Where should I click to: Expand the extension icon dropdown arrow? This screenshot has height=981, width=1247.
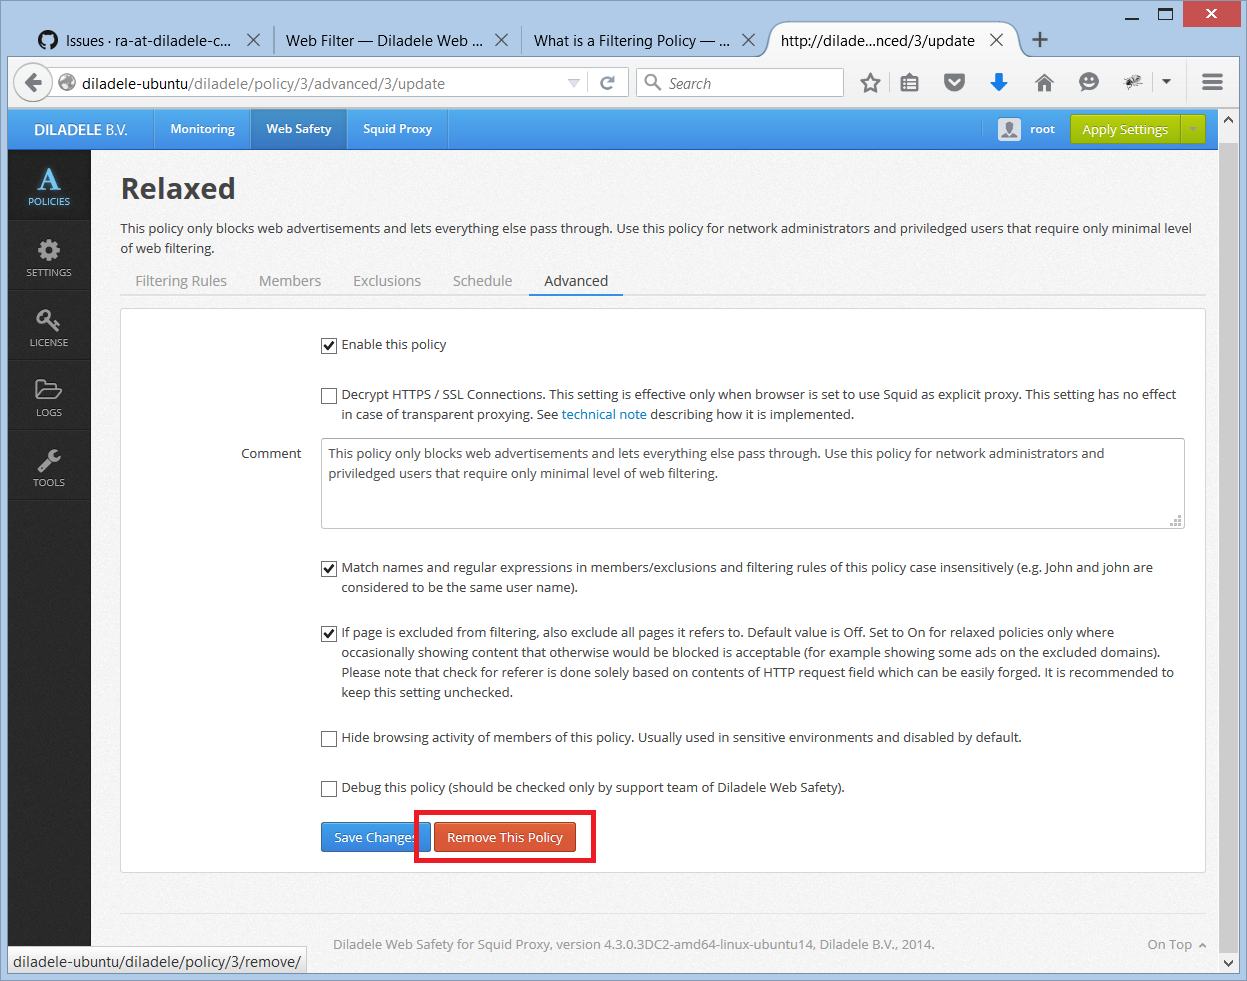(1166, 83)
